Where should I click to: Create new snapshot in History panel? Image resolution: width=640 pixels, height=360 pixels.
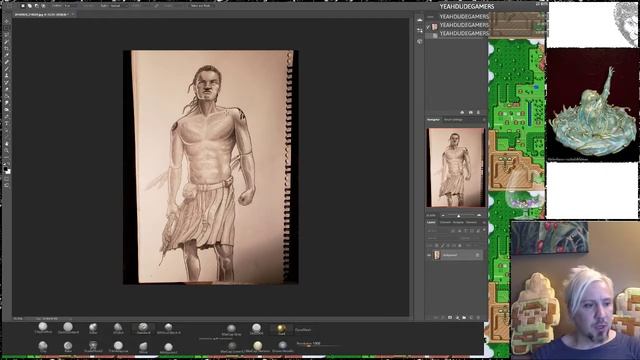(471, 112)
